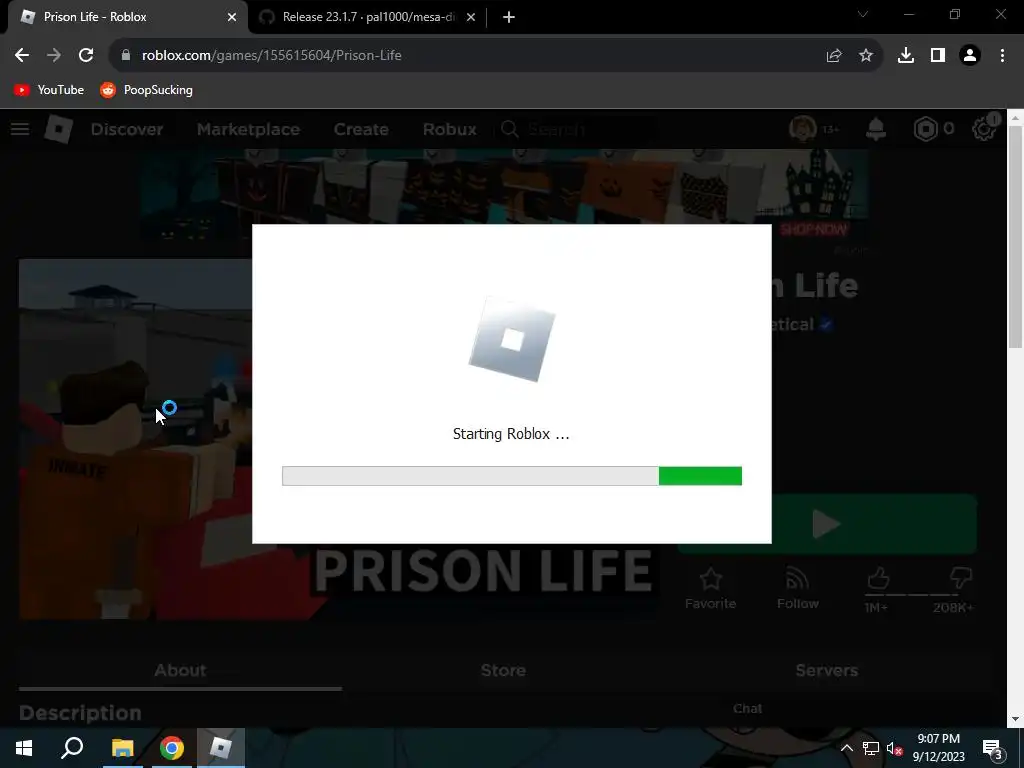Go back with the browser back arrow
Screen dimensions: 1024x768
pyautogui.click(x=22, y=56)
